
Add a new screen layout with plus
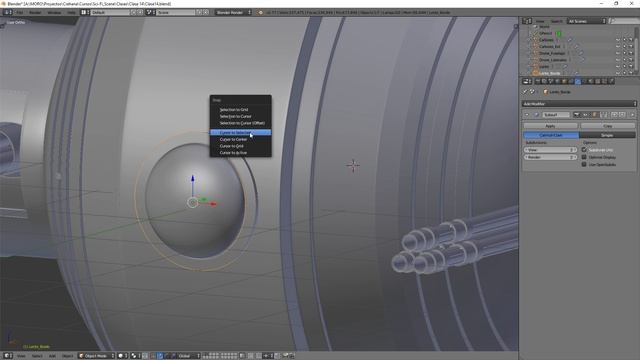coord(133,13)
